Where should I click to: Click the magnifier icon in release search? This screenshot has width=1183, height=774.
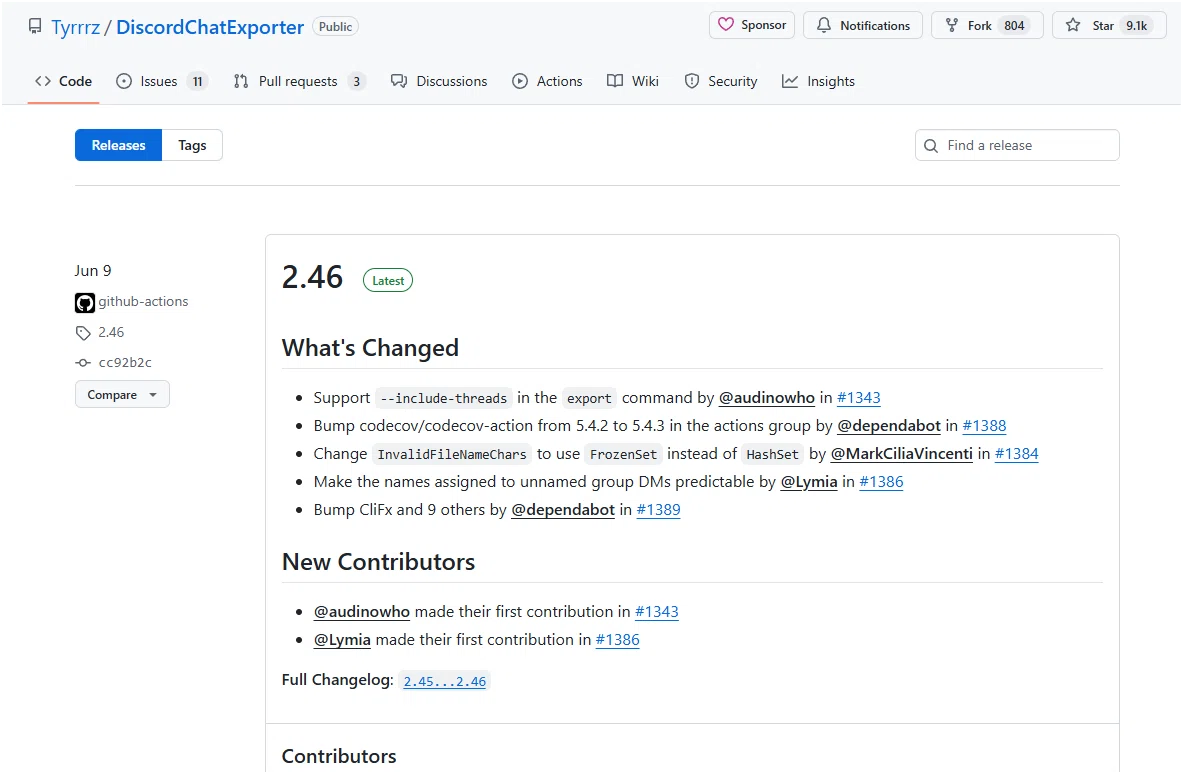931,146
